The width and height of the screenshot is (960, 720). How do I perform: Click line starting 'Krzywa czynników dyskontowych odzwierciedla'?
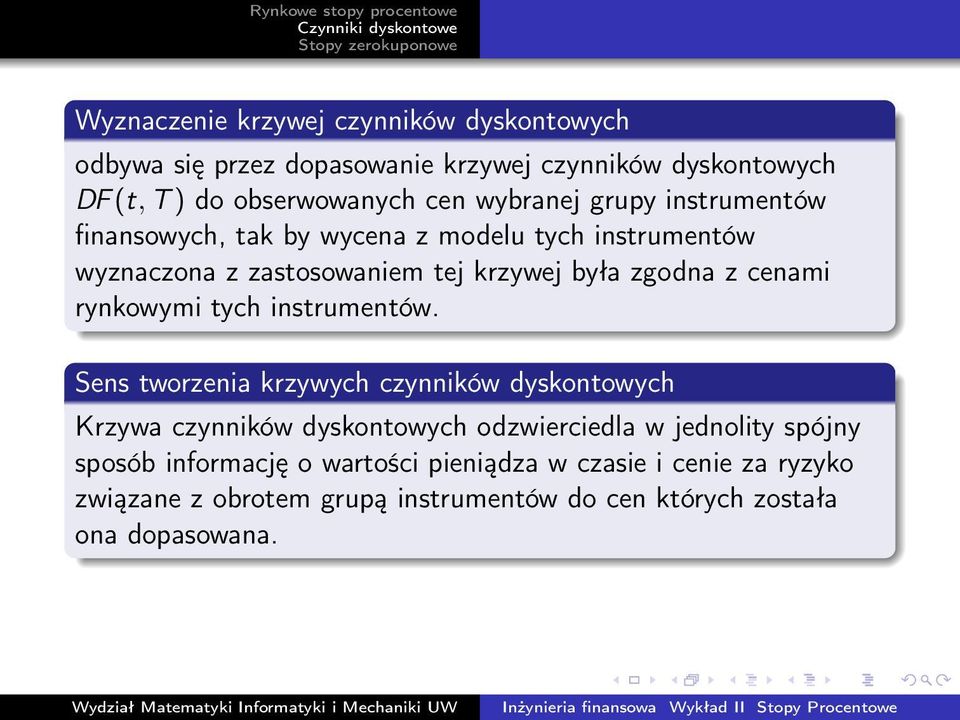coord(468,427)
